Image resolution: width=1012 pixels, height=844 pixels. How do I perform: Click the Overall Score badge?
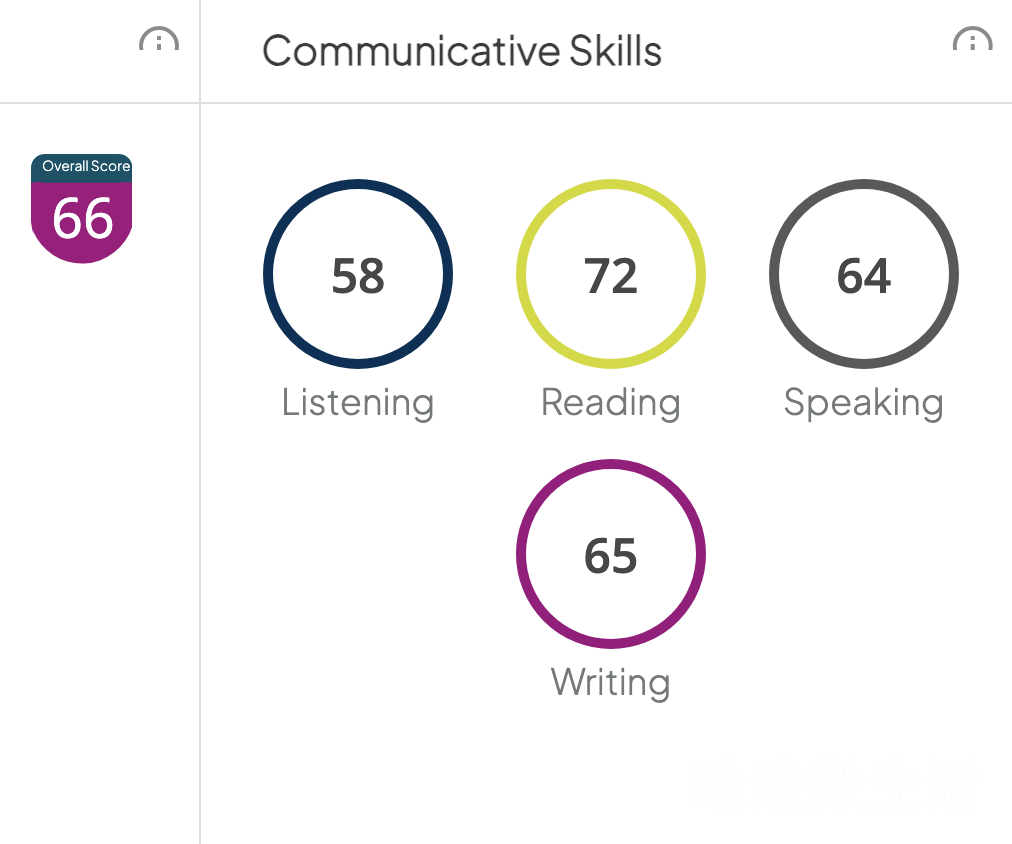pos(82,208)
